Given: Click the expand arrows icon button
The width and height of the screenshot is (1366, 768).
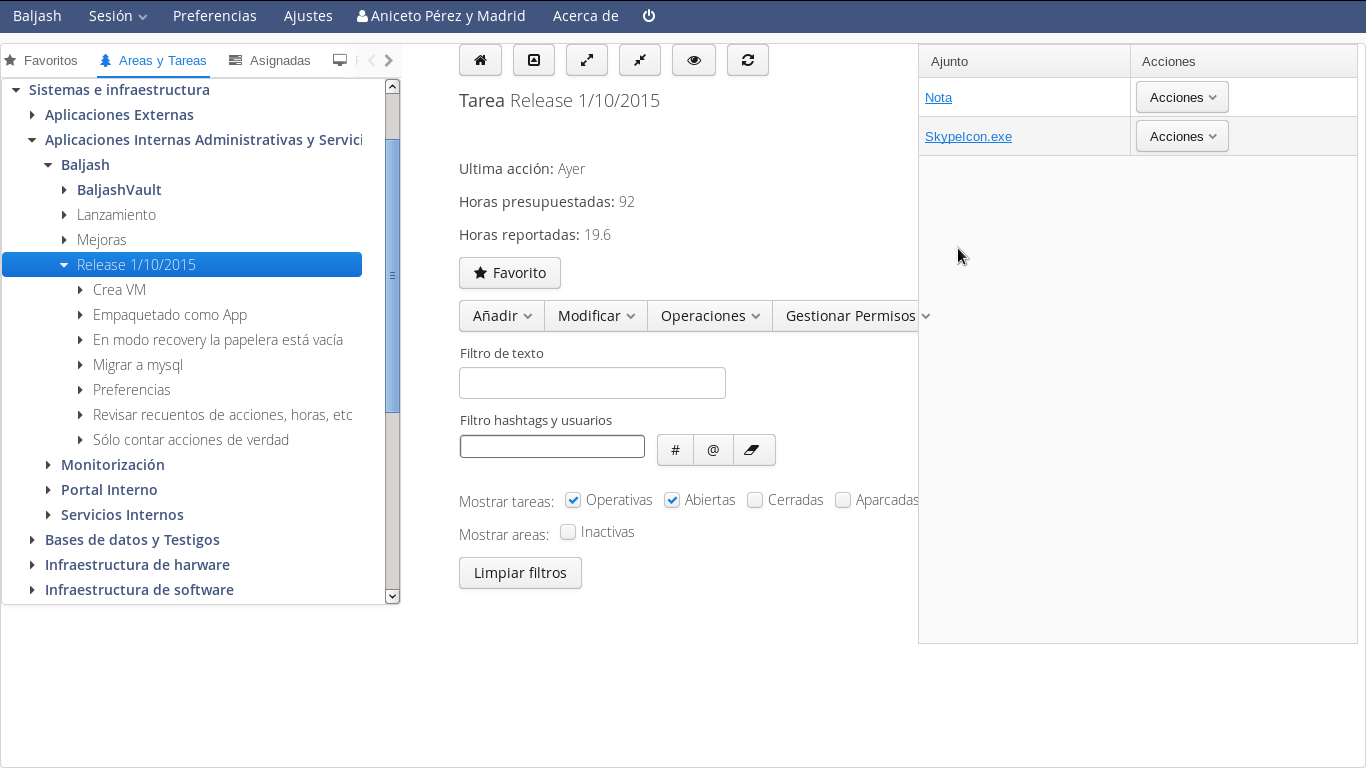Looking at the screenshot, I should coord(587,60).
